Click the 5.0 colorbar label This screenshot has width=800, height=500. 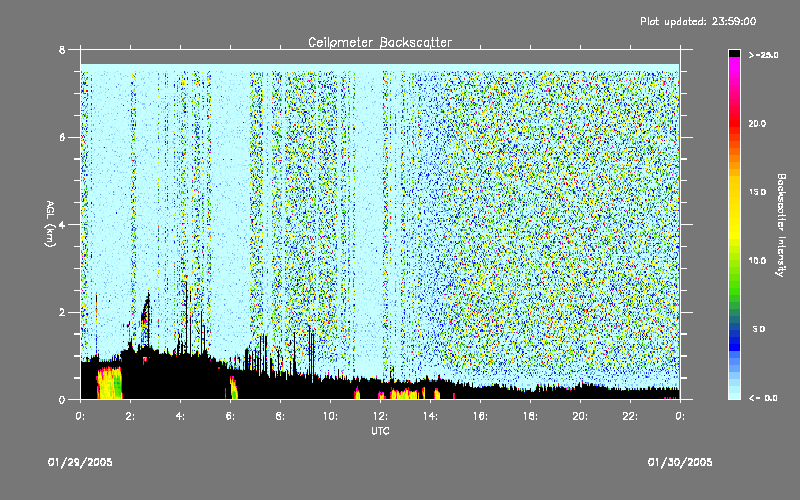click(x=759, y=329)
